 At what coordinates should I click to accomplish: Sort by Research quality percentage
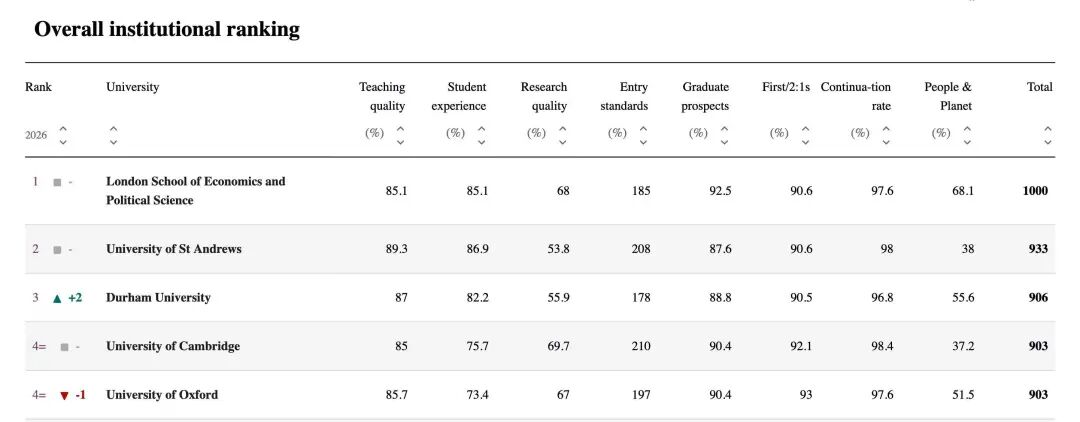pos(562,134)
